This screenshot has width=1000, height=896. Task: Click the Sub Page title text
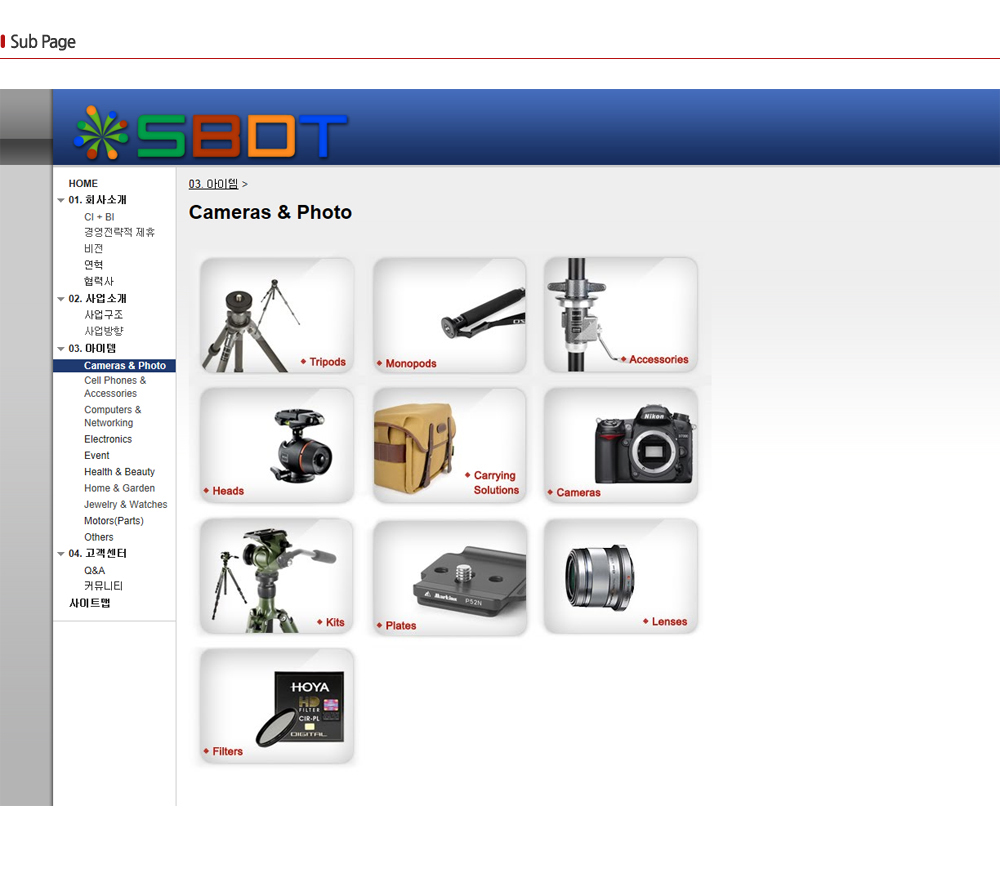pos(43,41)
